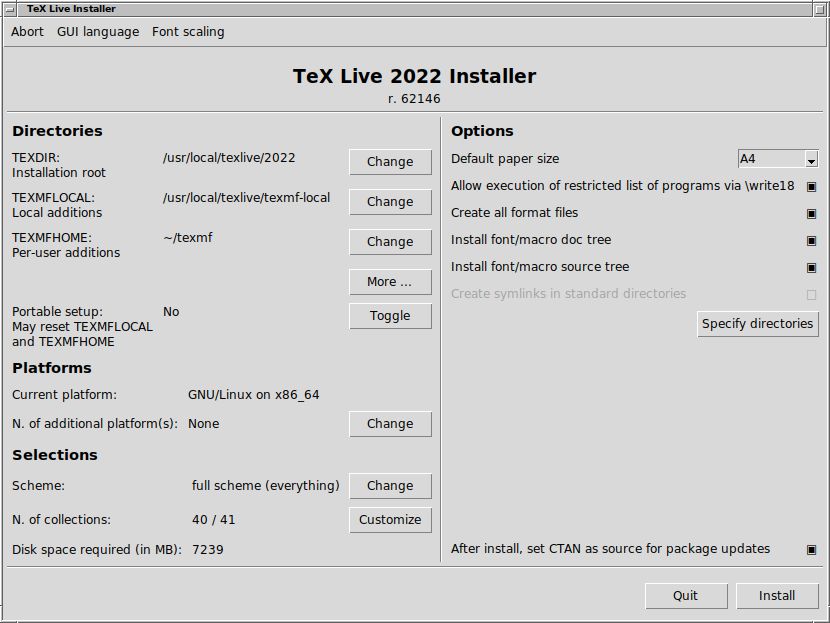
Task: Toggle Install font/macro doc tree checkbox
Action: pyautogui.click(x=811, y=240)
